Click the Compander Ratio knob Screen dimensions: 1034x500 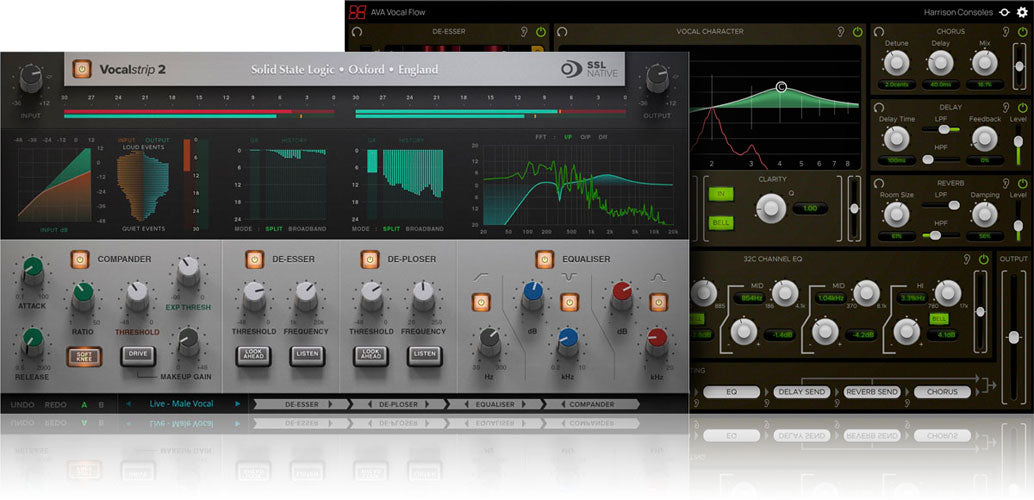pos(82,295)
